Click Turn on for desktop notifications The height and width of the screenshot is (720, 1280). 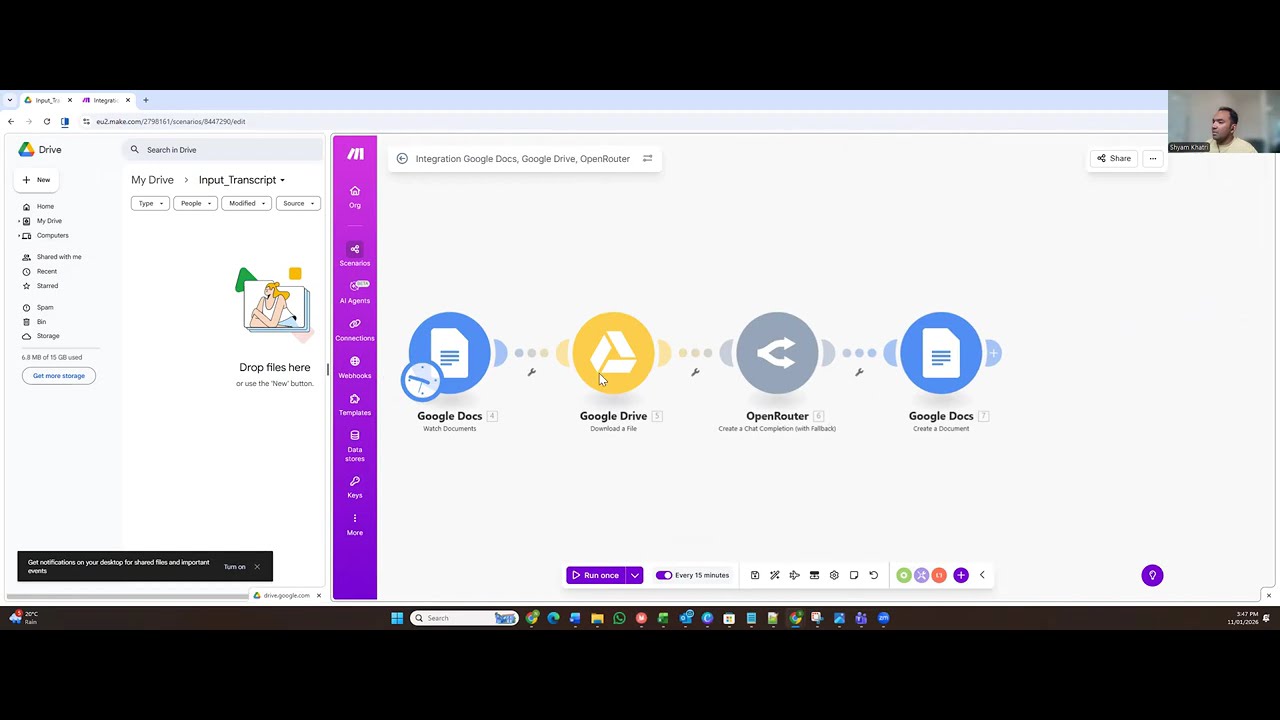pos(235,567)
